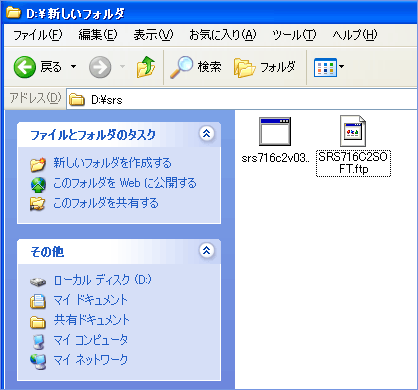The height and width of the screenshot is (390, 418).
Task: Click the Views icon in the toolbar
Action: coord(325,67)
